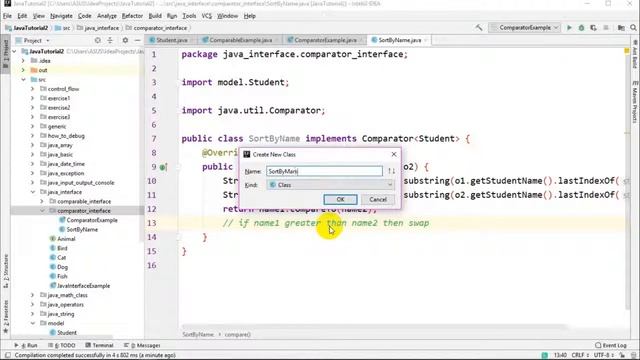Open the Terminal tool window

pos(99,345)
